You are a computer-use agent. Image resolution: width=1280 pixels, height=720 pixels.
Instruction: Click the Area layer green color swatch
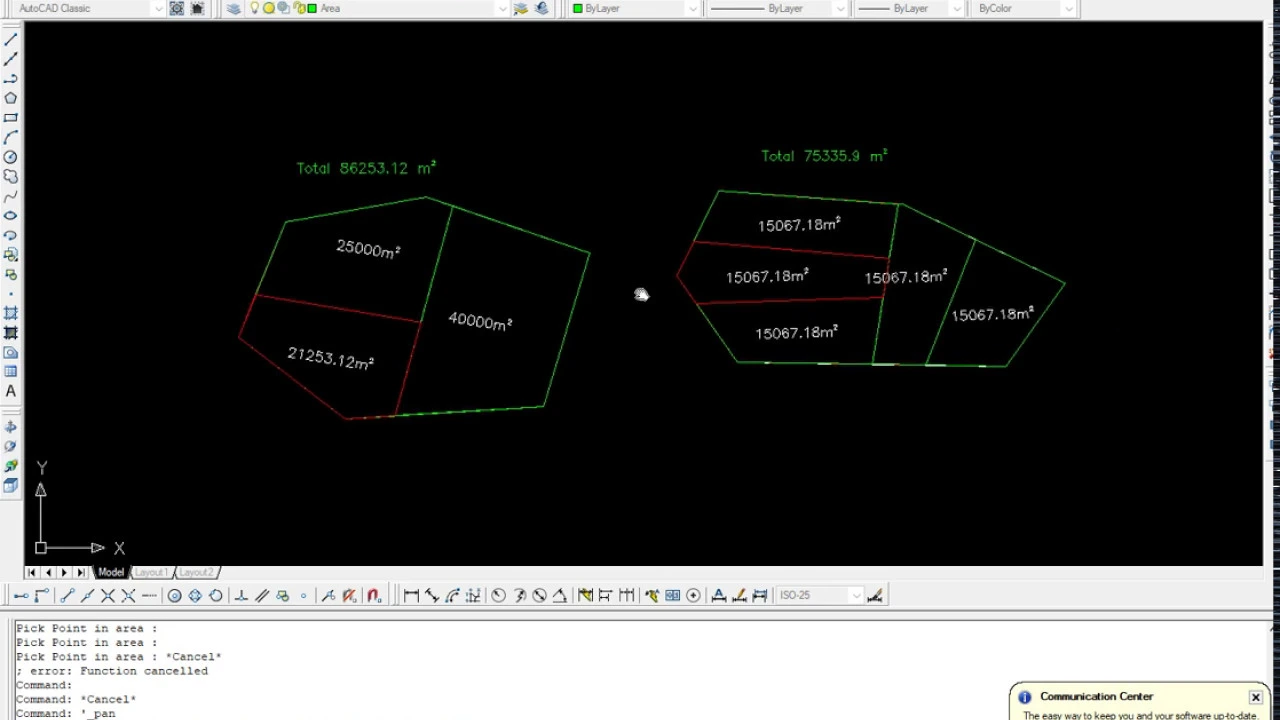(312, 8)
